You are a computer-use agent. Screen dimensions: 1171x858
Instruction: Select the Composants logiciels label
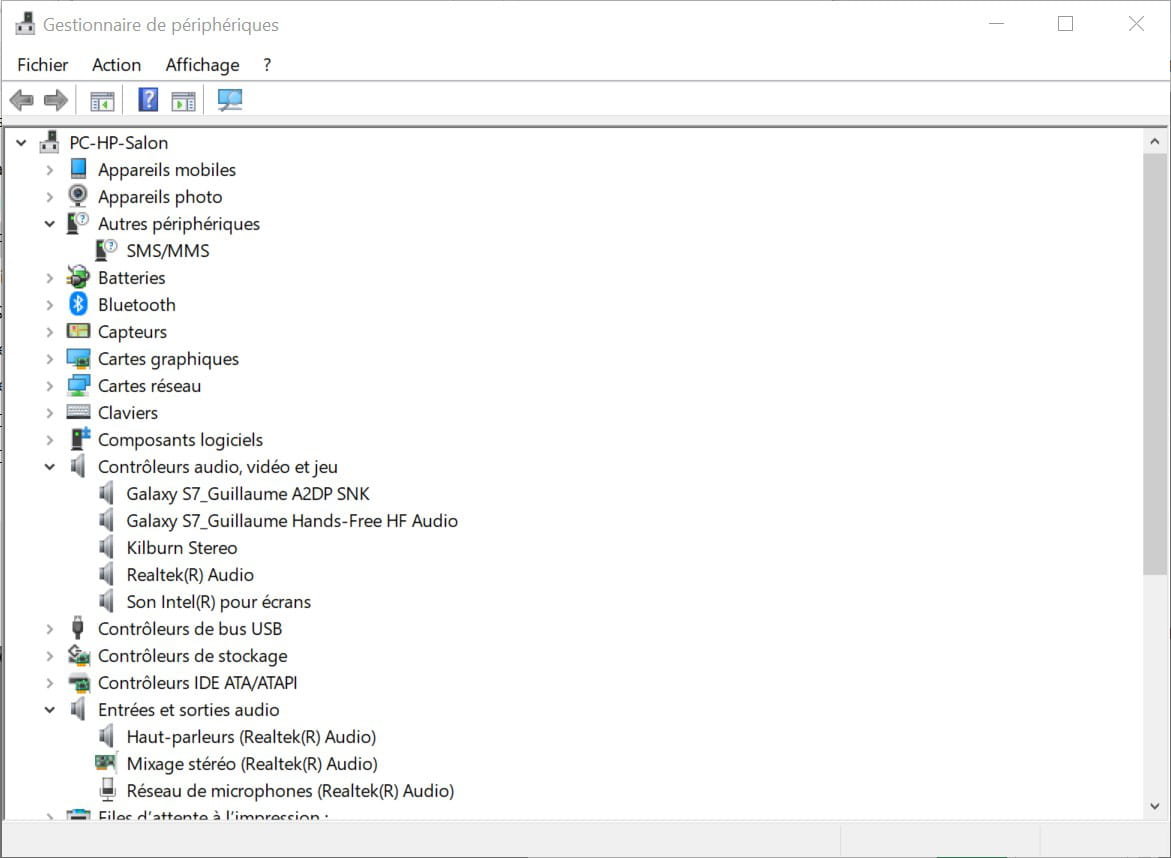[x=180, y=440]
